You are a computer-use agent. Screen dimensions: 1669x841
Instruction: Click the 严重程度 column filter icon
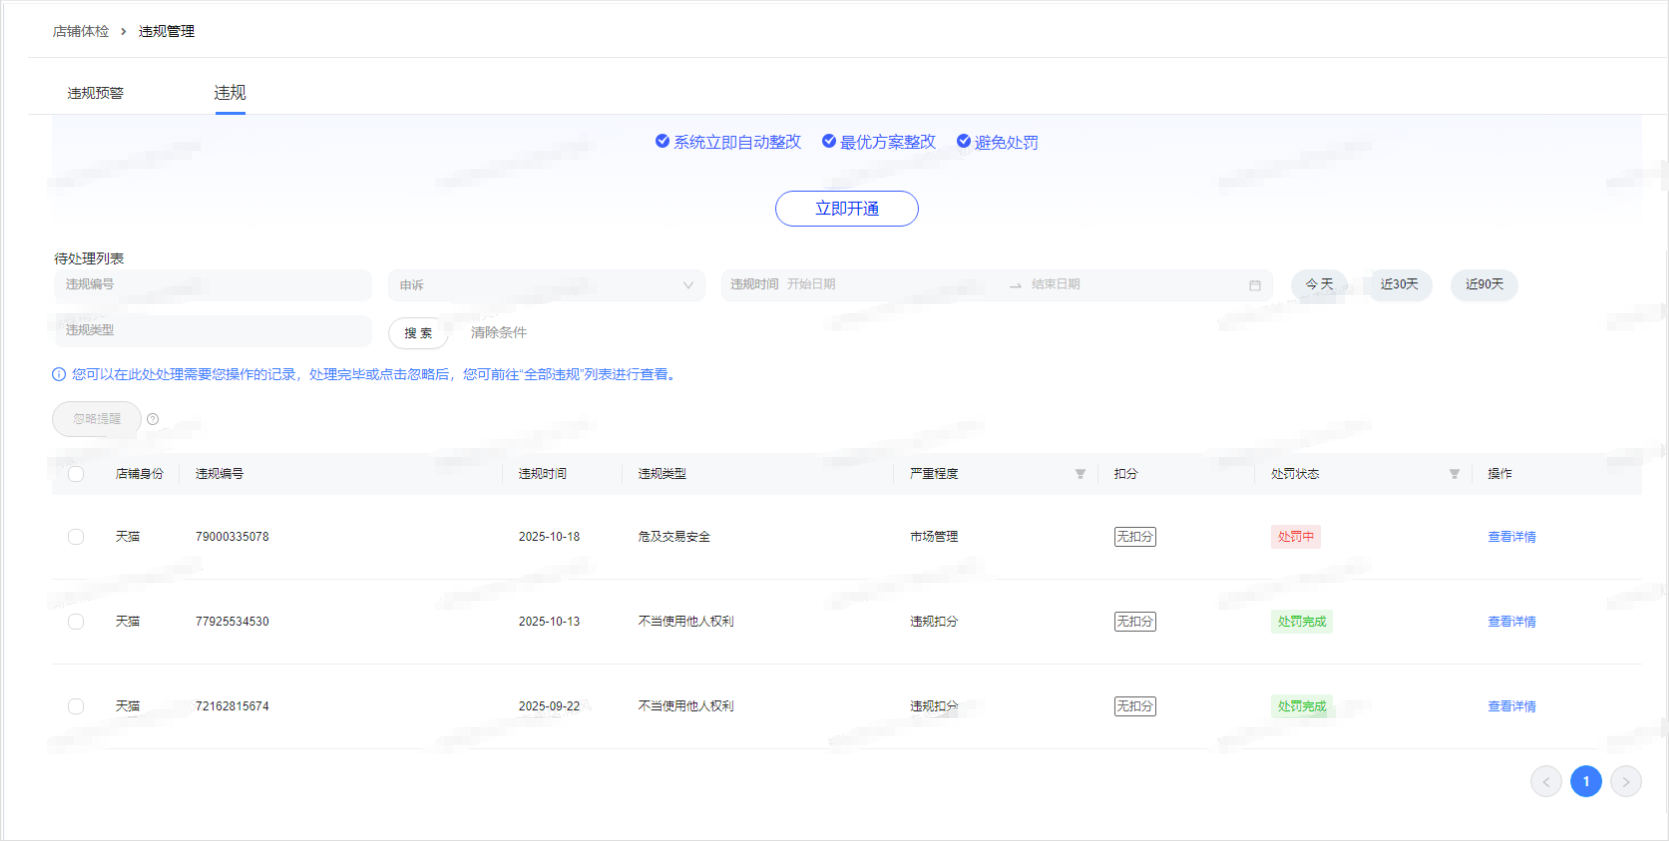(1080, 474)
